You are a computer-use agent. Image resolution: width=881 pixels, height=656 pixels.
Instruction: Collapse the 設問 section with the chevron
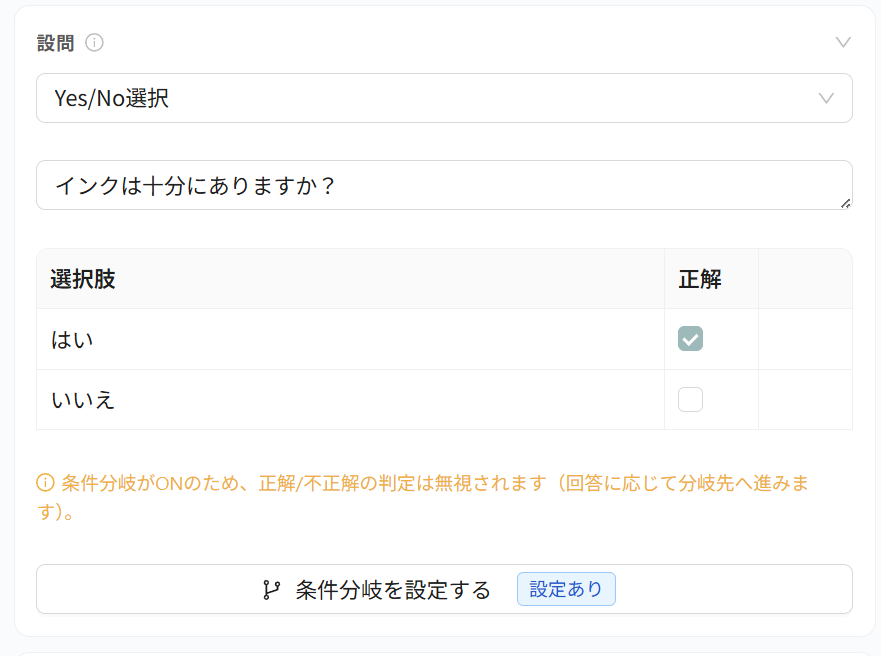[x=843, y=43]
